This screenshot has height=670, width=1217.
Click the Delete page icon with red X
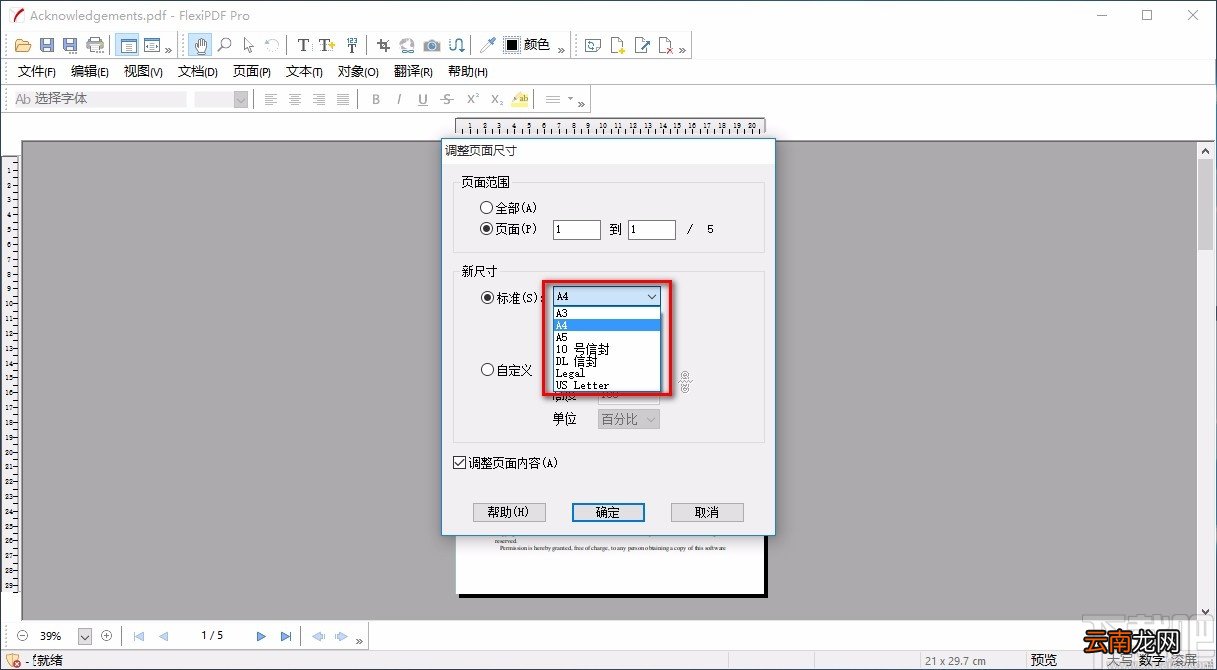[x=666, y=45]
